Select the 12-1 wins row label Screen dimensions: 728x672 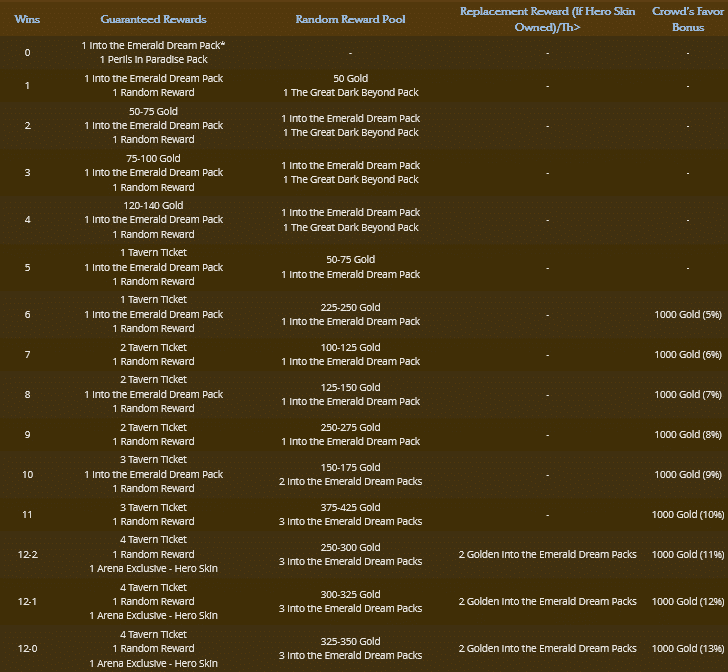[27, 601]
